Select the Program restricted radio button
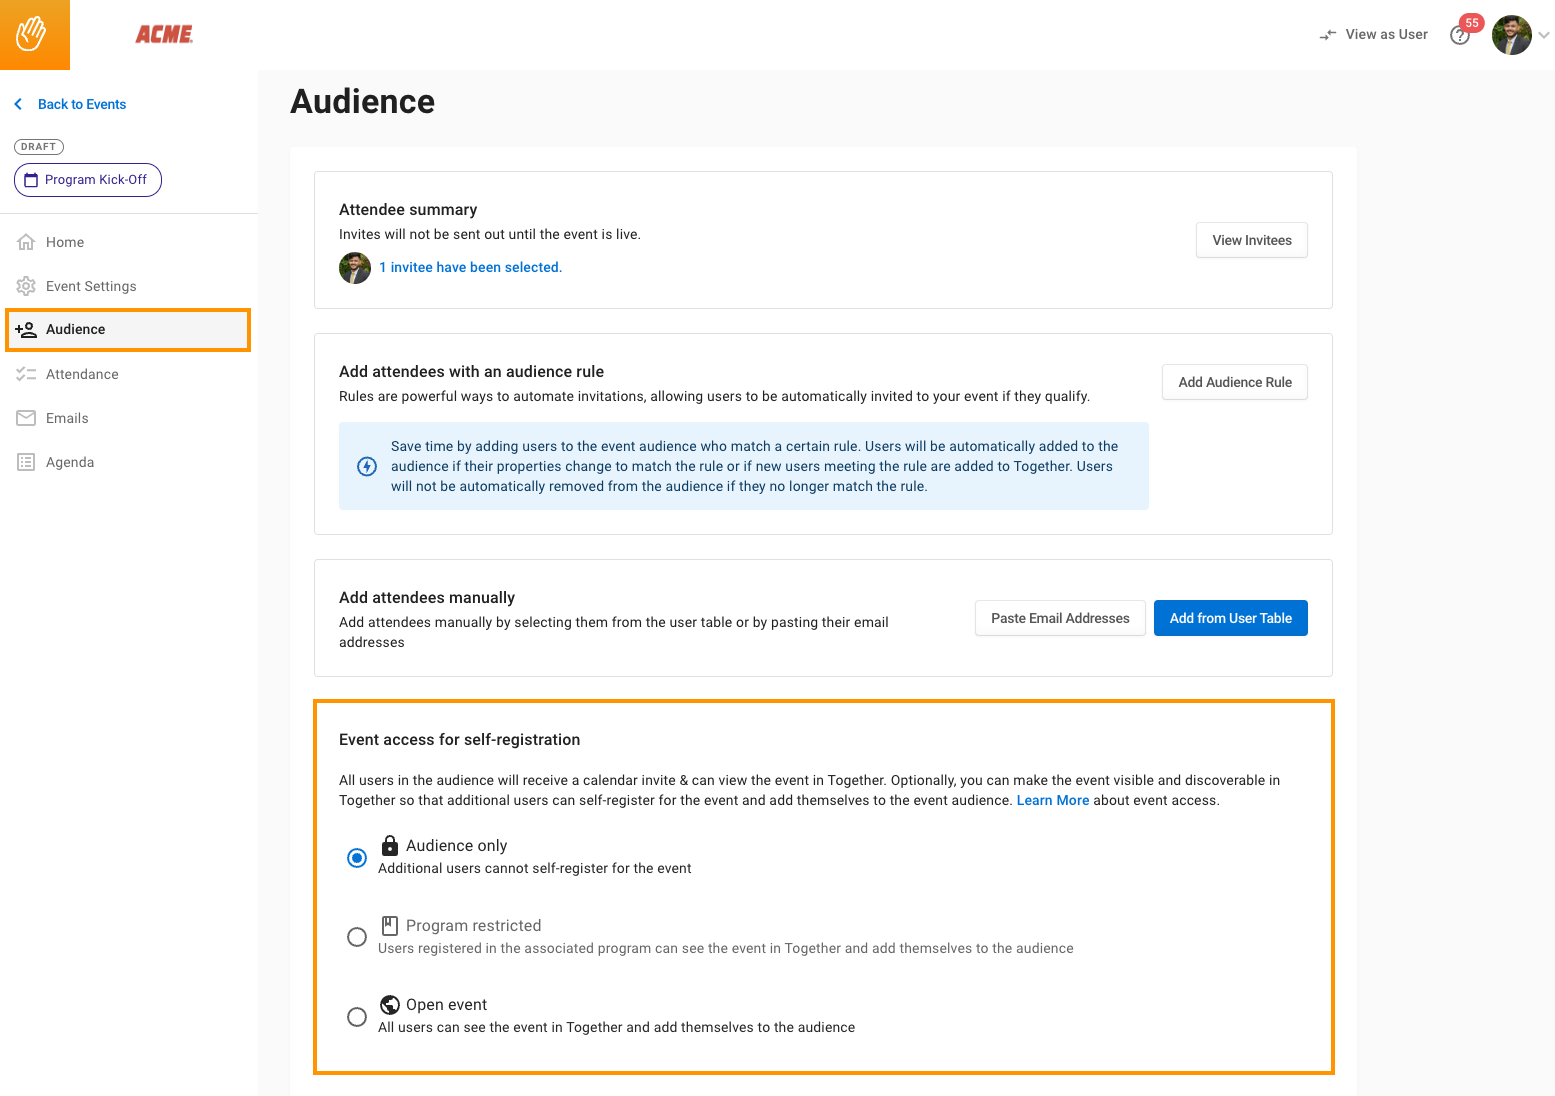The width and height of the screenshot is (1555, 1096). (x=357, y=937)
